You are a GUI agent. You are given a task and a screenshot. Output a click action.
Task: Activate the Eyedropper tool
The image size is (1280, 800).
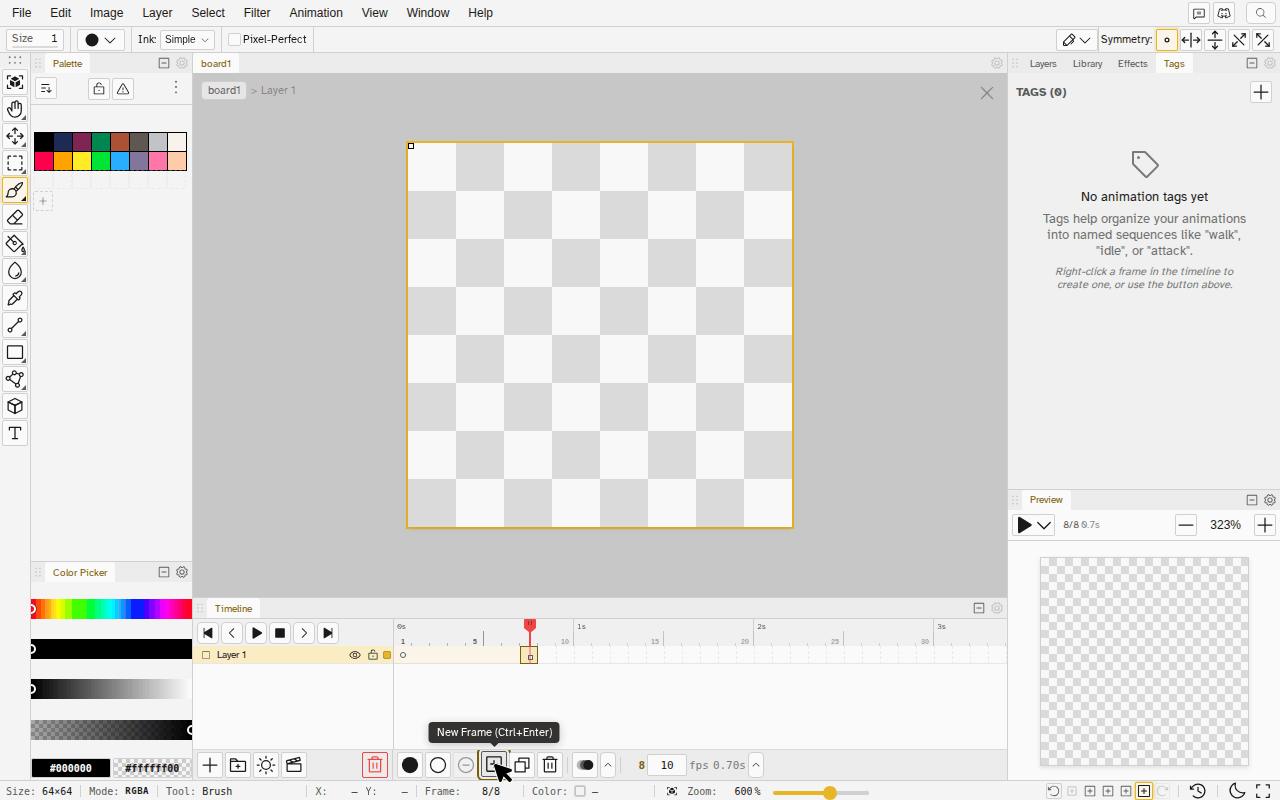(x=15, y=298)
